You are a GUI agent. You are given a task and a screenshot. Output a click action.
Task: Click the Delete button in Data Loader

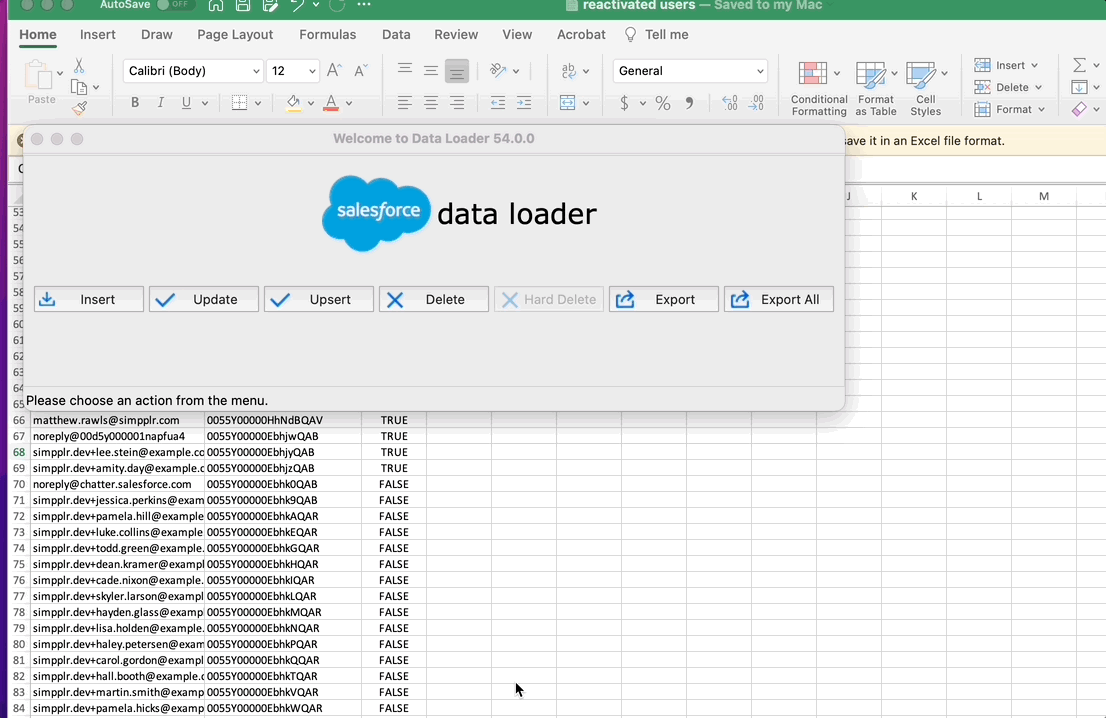tap(434, 299)
